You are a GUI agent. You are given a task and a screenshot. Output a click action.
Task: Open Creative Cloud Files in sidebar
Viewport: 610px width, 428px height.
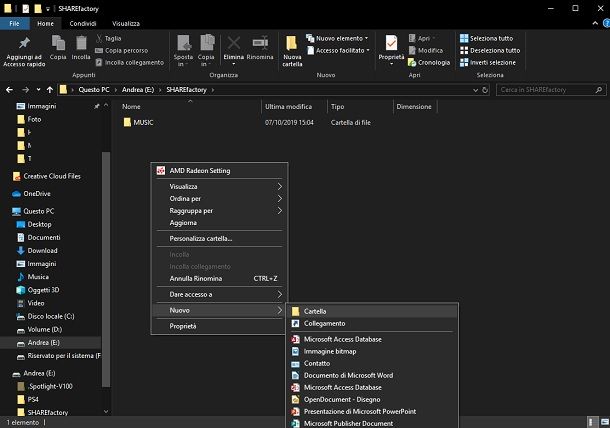click(47, 176)
